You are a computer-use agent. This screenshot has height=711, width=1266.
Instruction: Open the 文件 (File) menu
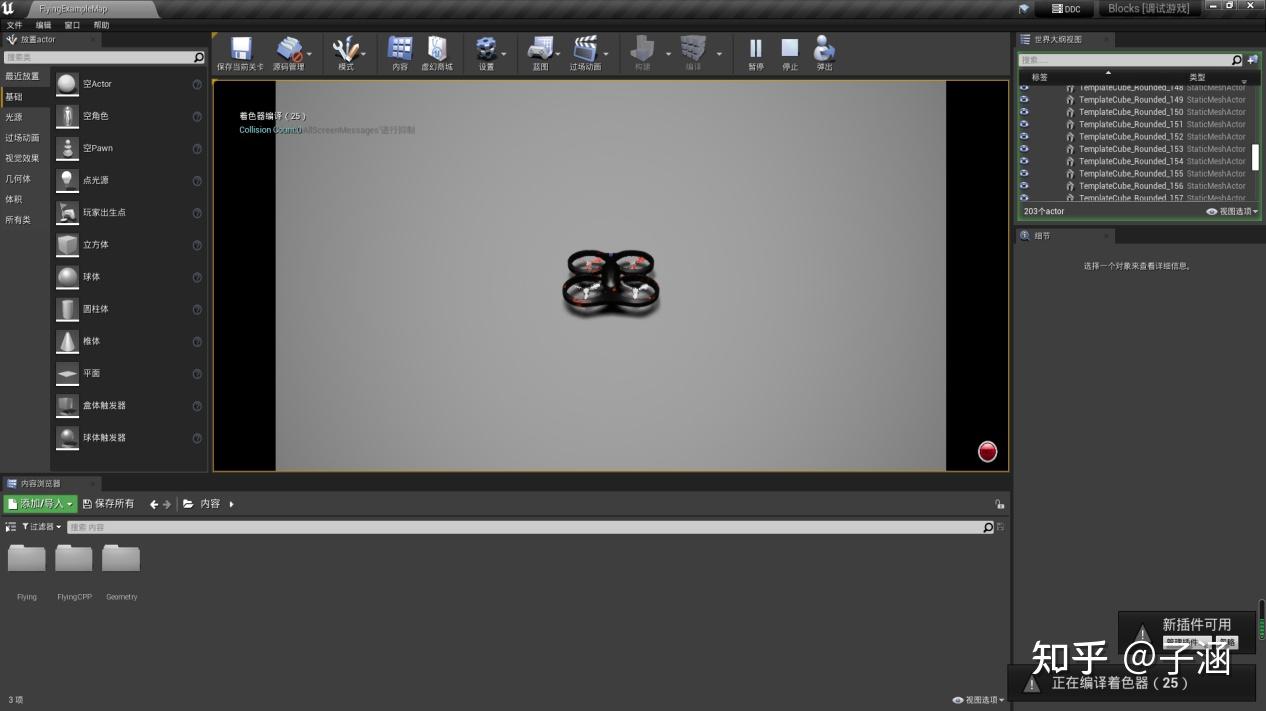tap(14, 25)
